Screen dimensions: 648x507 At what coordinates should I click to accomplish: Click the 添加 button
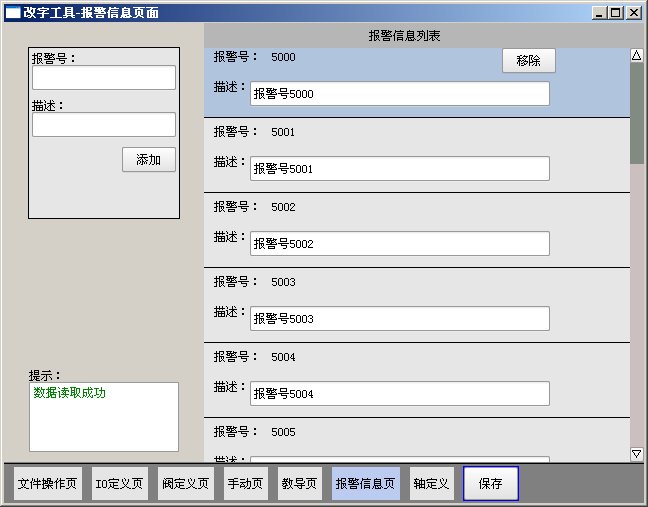[149, 160]
